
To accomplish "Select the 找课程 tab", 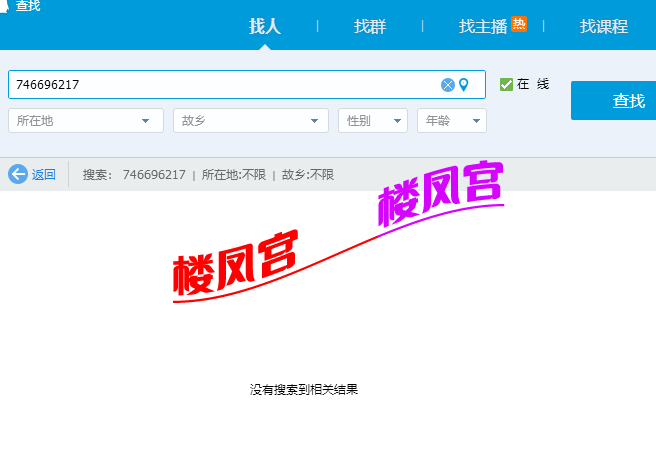I will pos(604,27).
